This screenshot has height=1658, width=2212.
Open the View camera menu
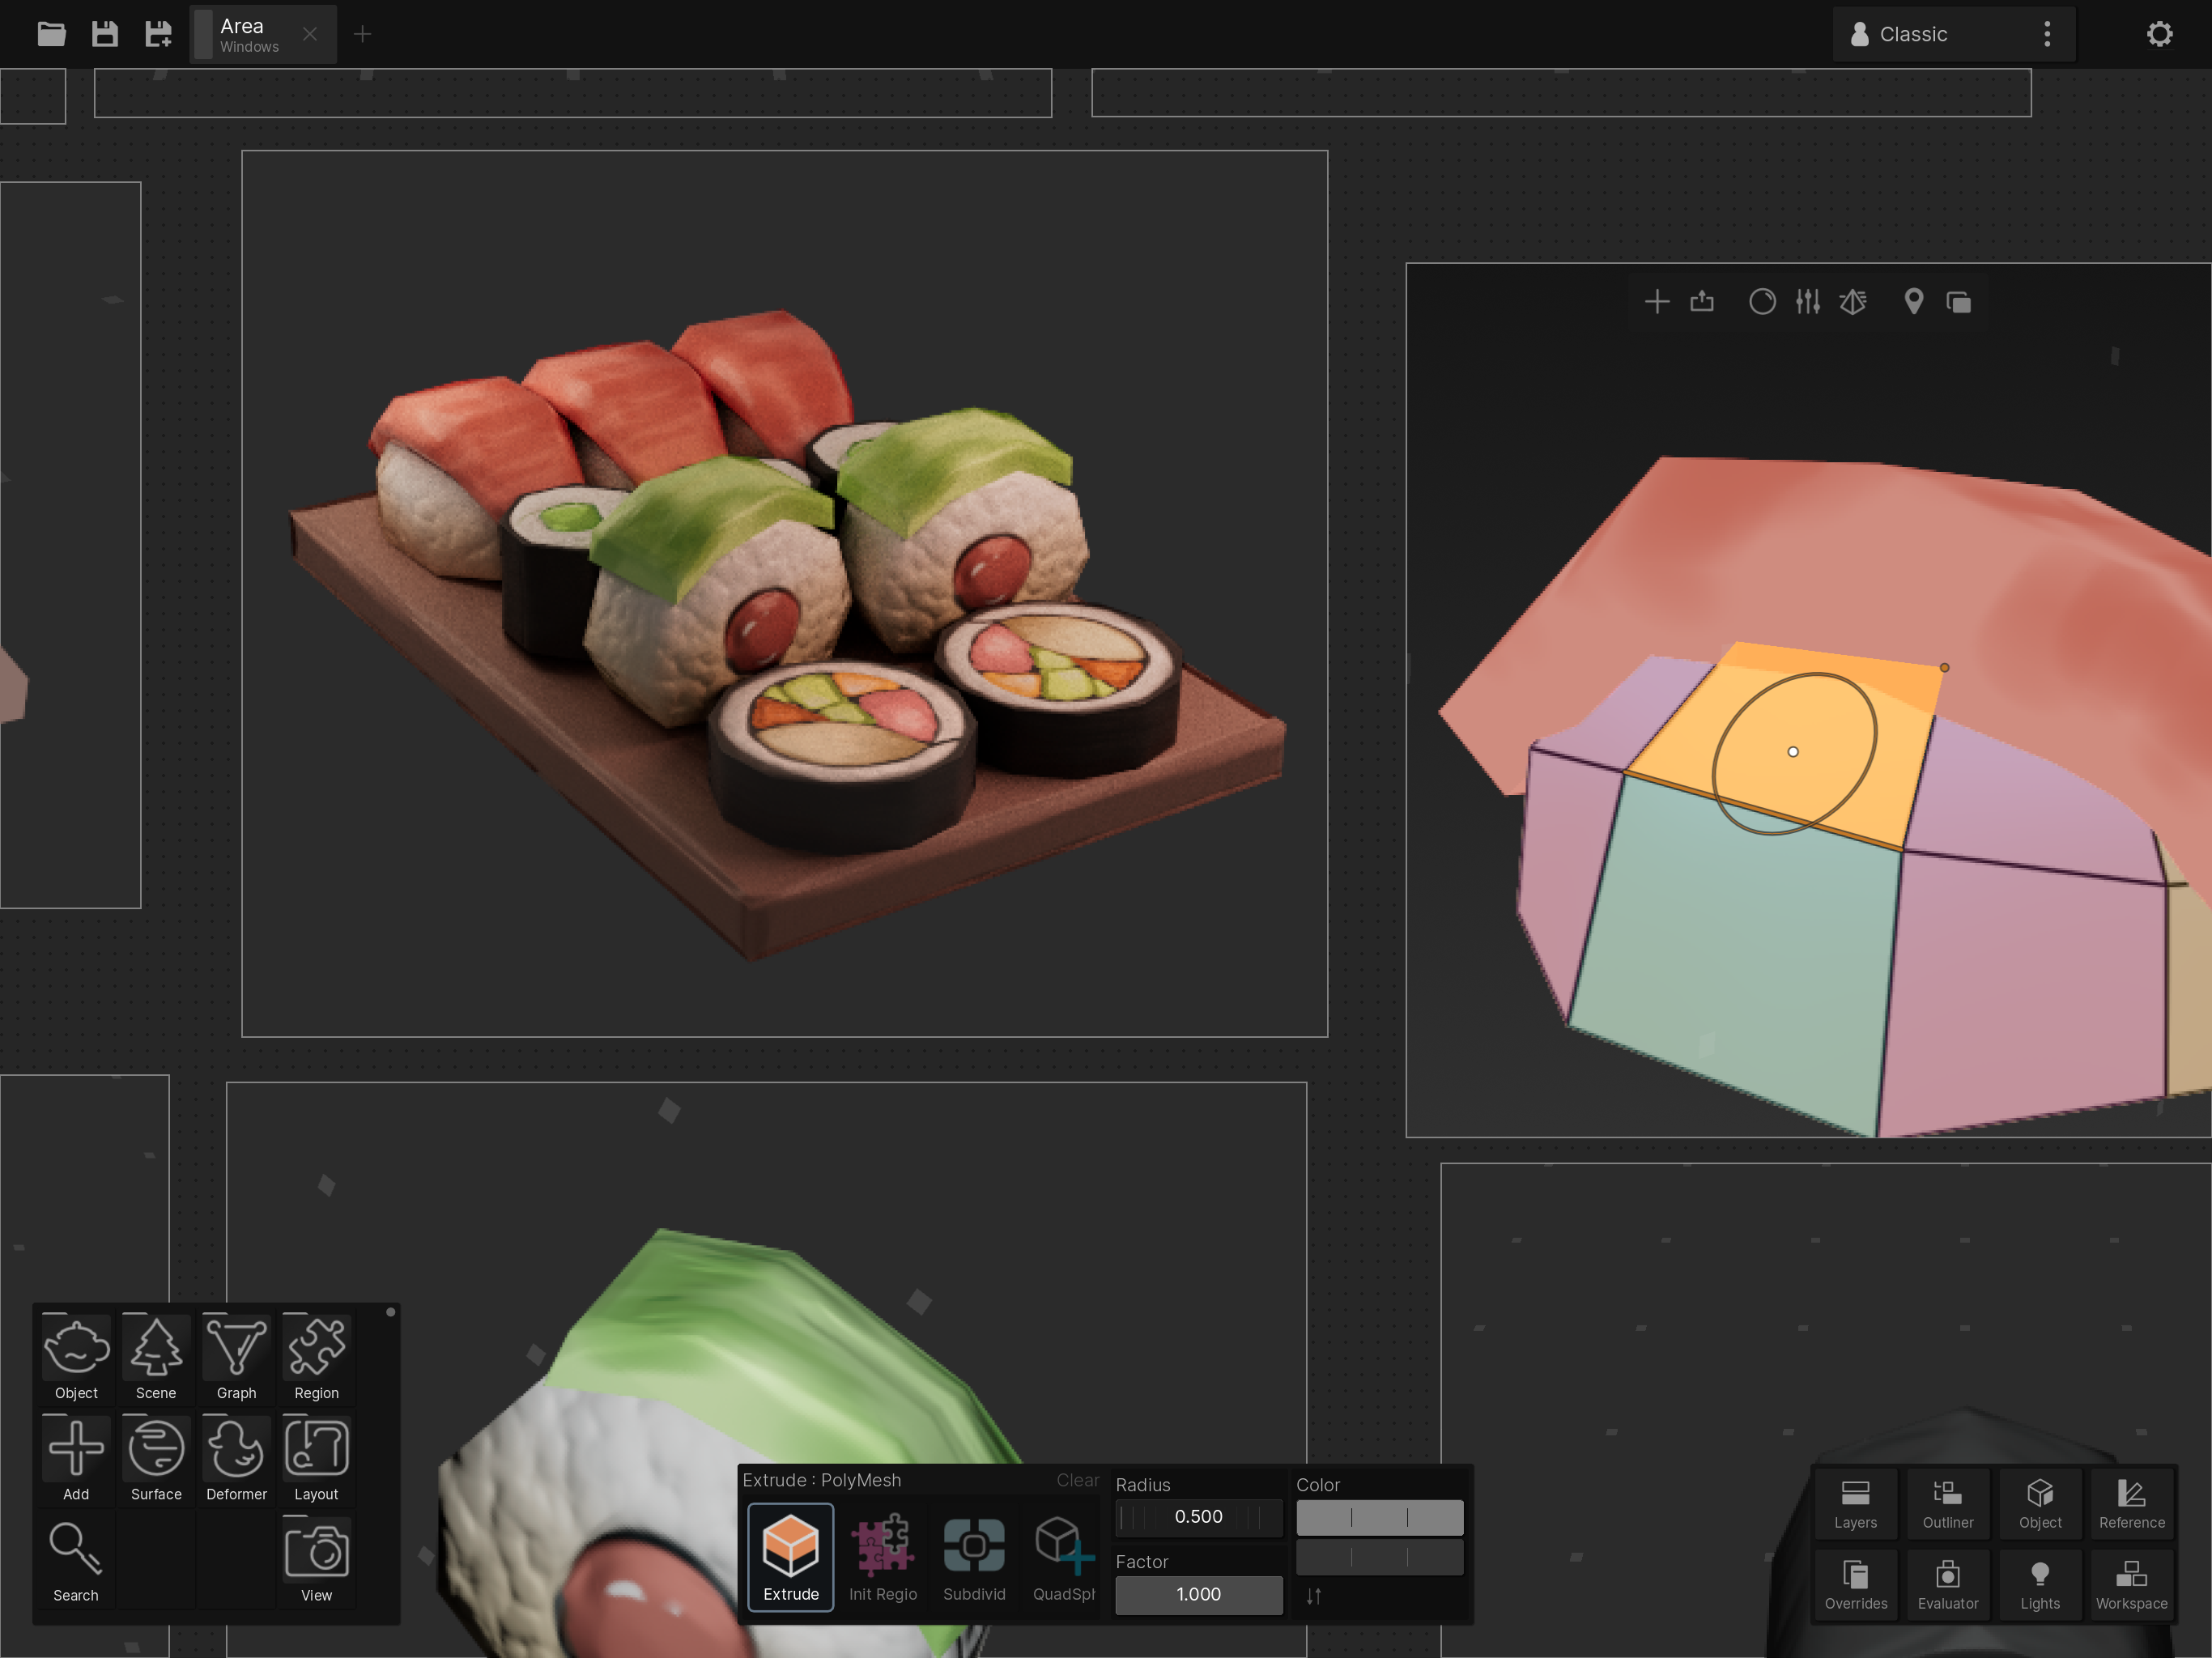click(x=316, y=1561)
